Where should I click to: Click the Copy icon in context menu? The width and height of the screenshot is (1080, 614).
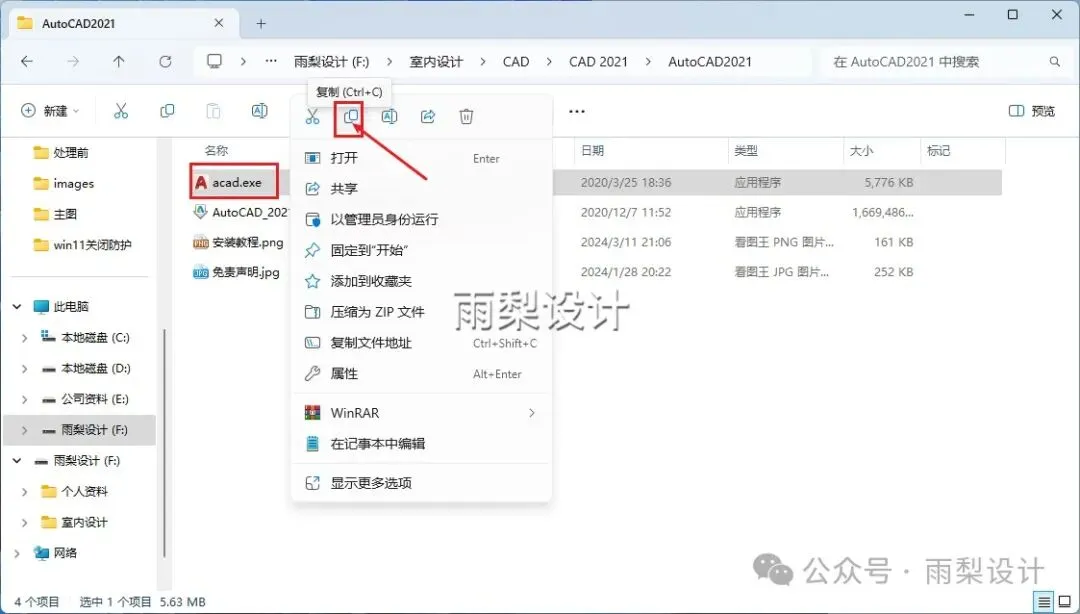[x=351, y=116]
